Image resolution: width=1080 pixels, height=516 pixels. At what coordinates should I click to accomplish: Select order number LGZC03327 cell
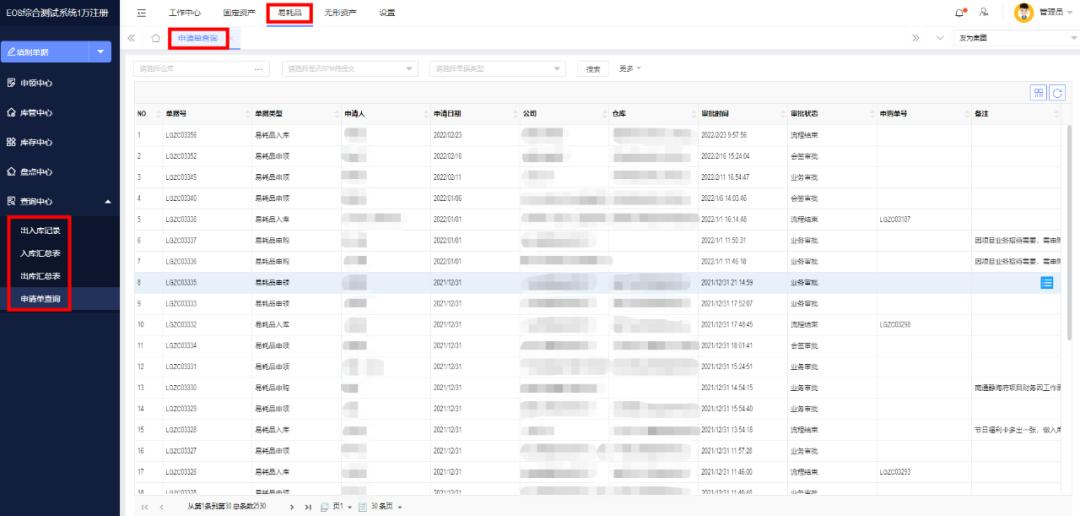click(x=181, y=451)
